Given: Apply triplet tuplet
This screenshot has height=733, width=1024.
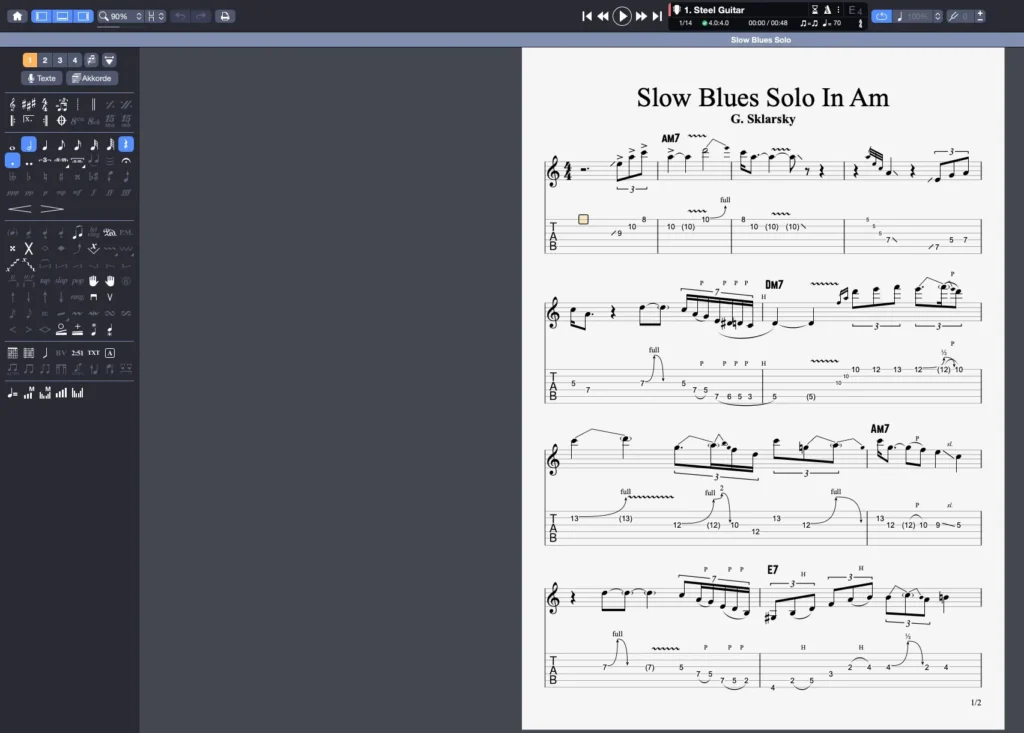Looking at the screenshot, I should [x=45, y=161].
